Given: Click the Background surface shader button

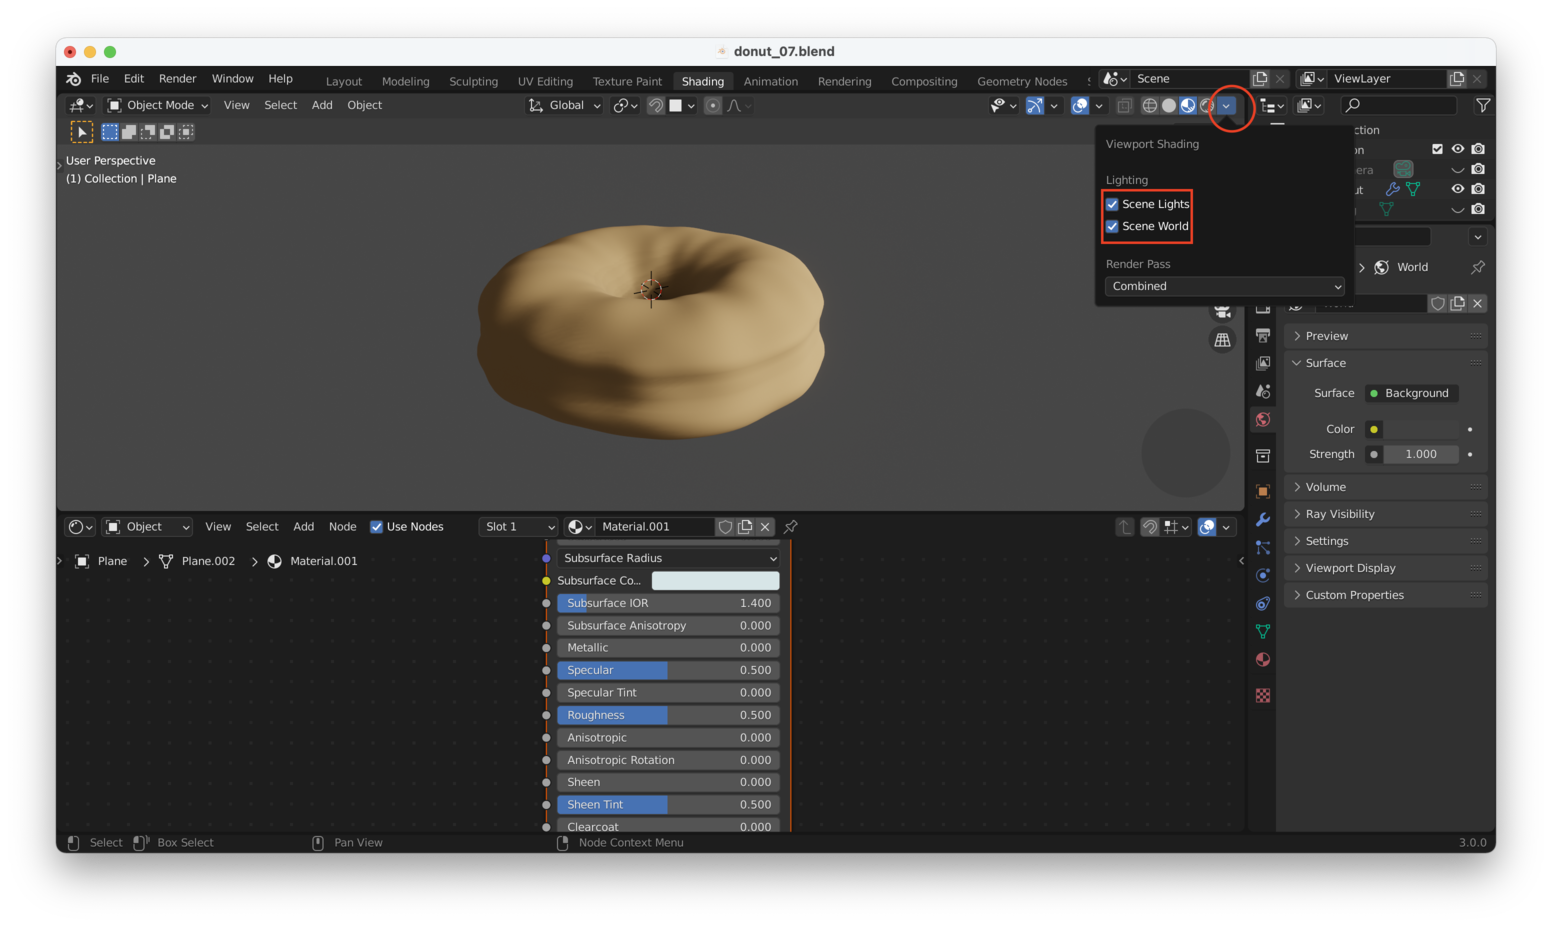Looking at the screenshot, I should click(1411, 393).
